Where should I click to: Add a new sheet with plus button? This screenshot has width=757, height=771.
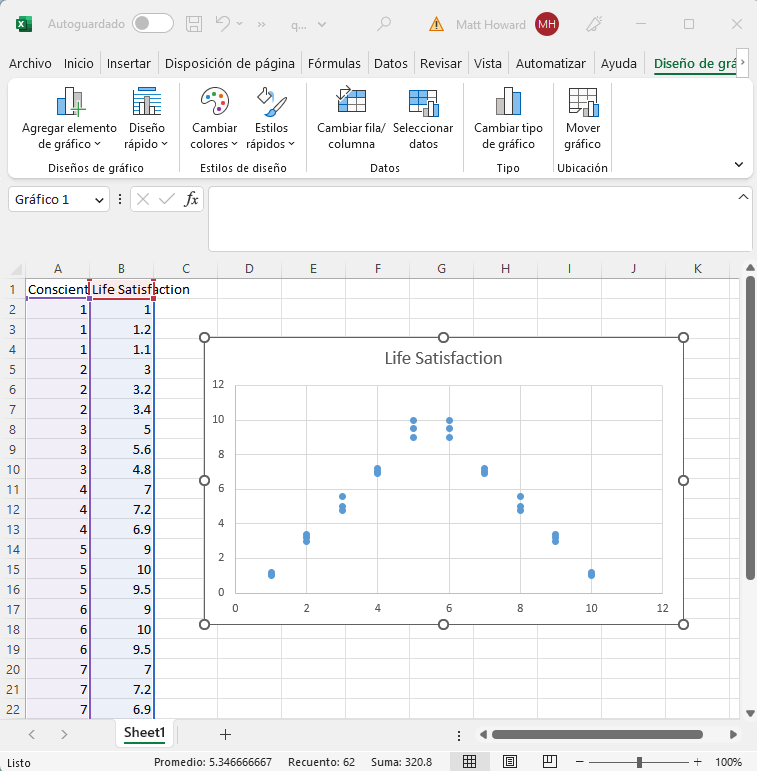pos(225,734)
